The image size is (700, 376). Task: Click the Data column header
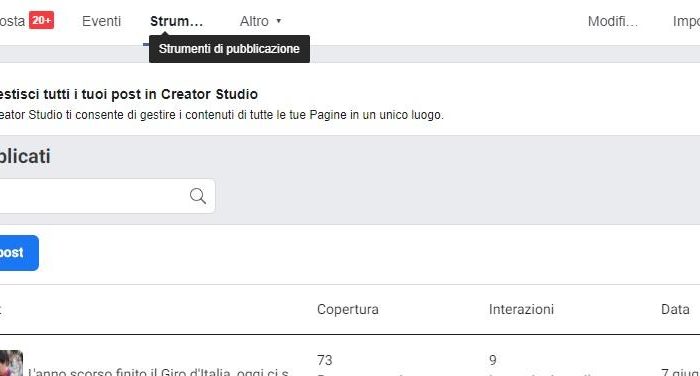[675, 309]
